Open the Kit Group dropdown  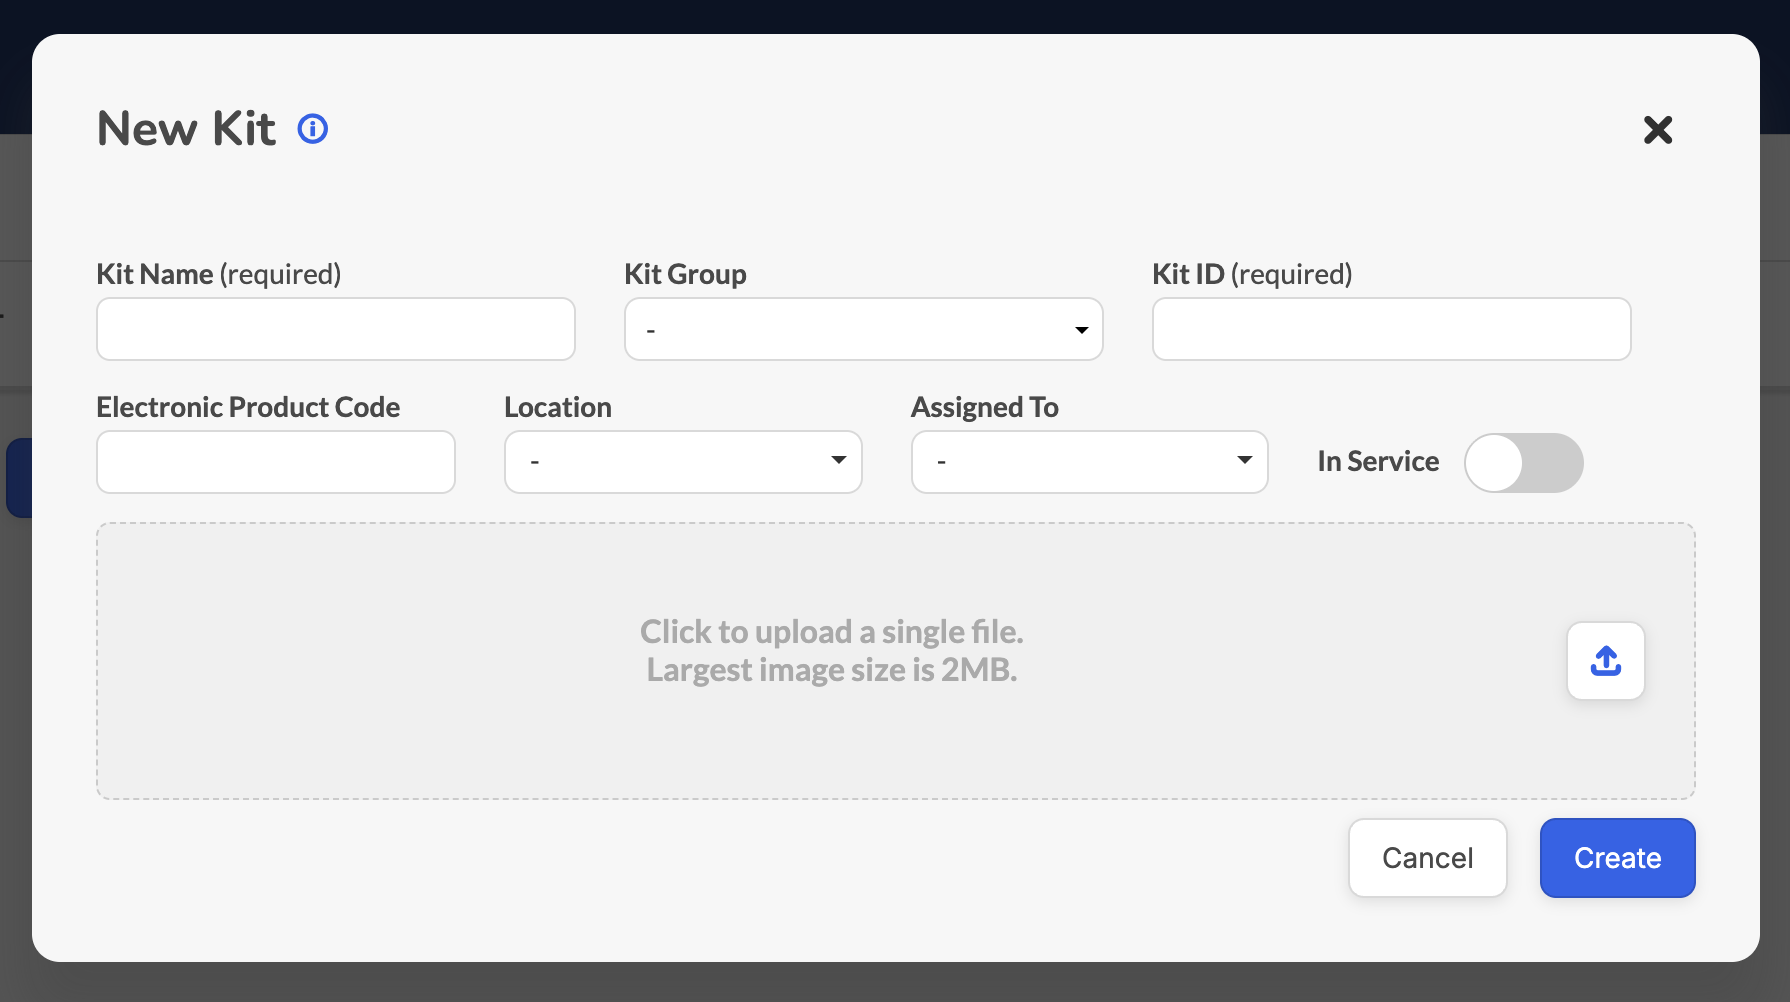864,329
